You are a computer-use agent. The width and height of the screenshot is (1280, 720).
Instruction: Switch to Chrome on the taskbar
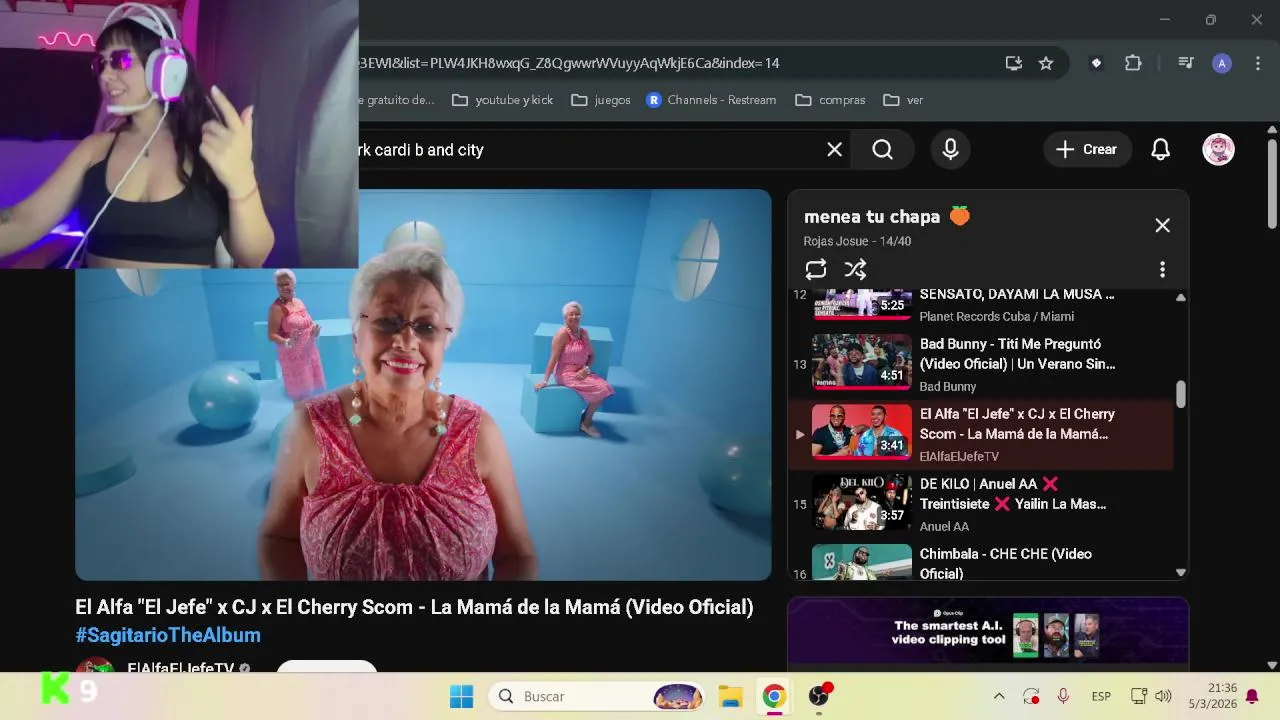click(x=774, y=696)
